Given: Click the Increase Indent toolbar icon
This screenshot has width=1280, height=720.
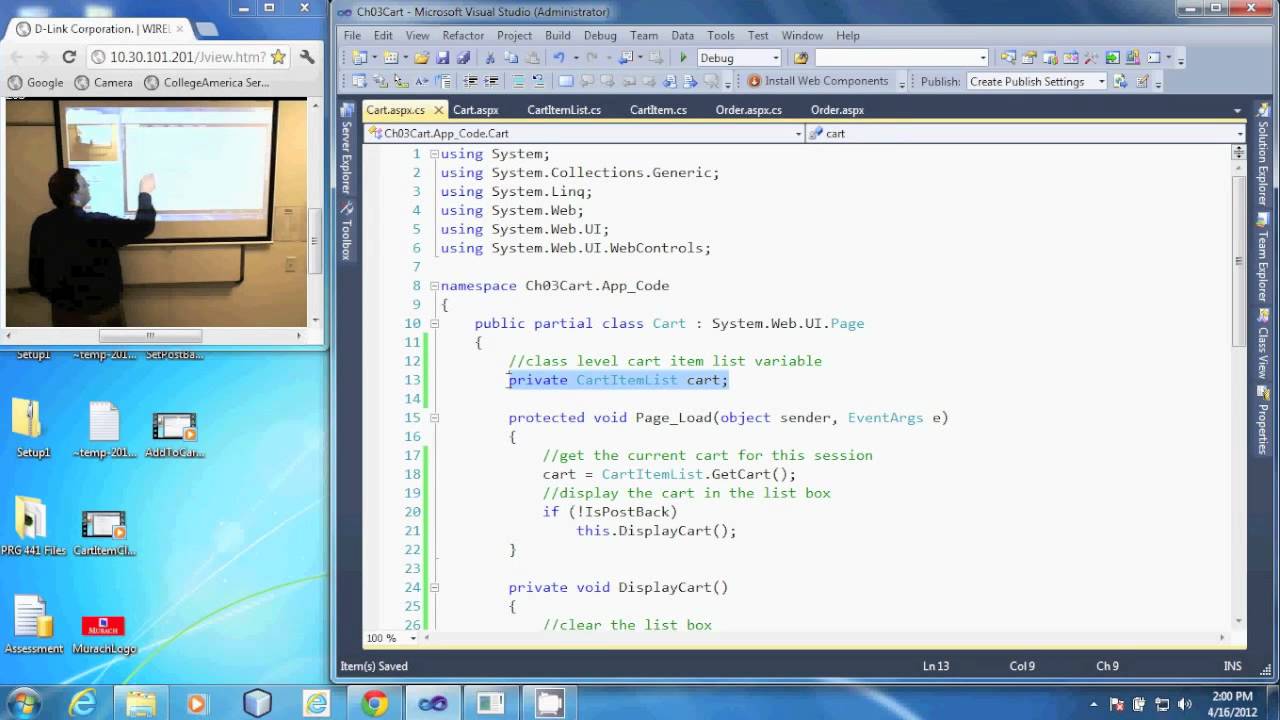Looking at the screenshot, I should pyautogui.click(x=491, y=81).
